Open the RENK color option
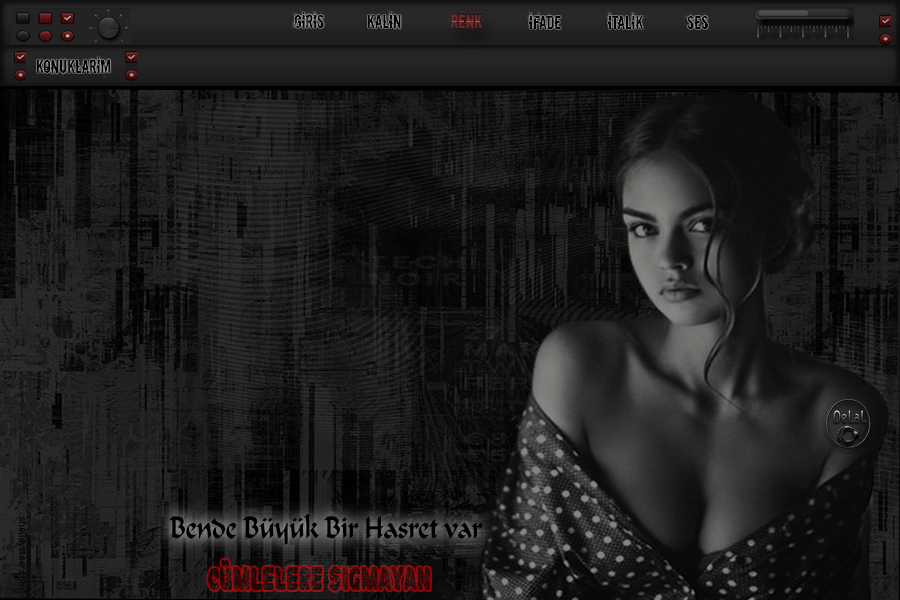This screenshot has height=600, width=900. pos(466,22)
